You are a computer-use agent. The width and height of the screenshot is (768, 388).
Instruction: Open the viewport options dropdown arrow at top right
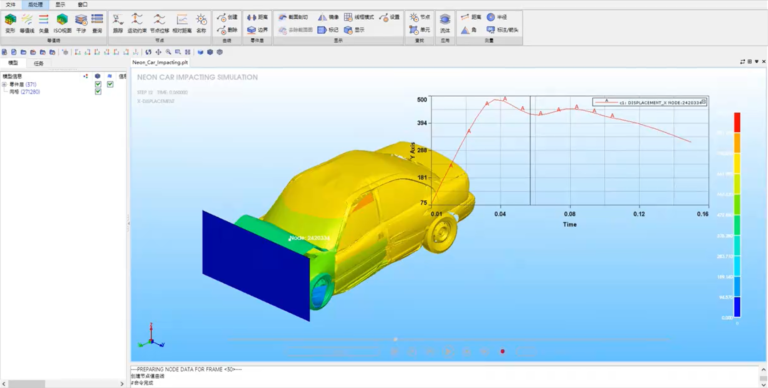pos(757,62)
